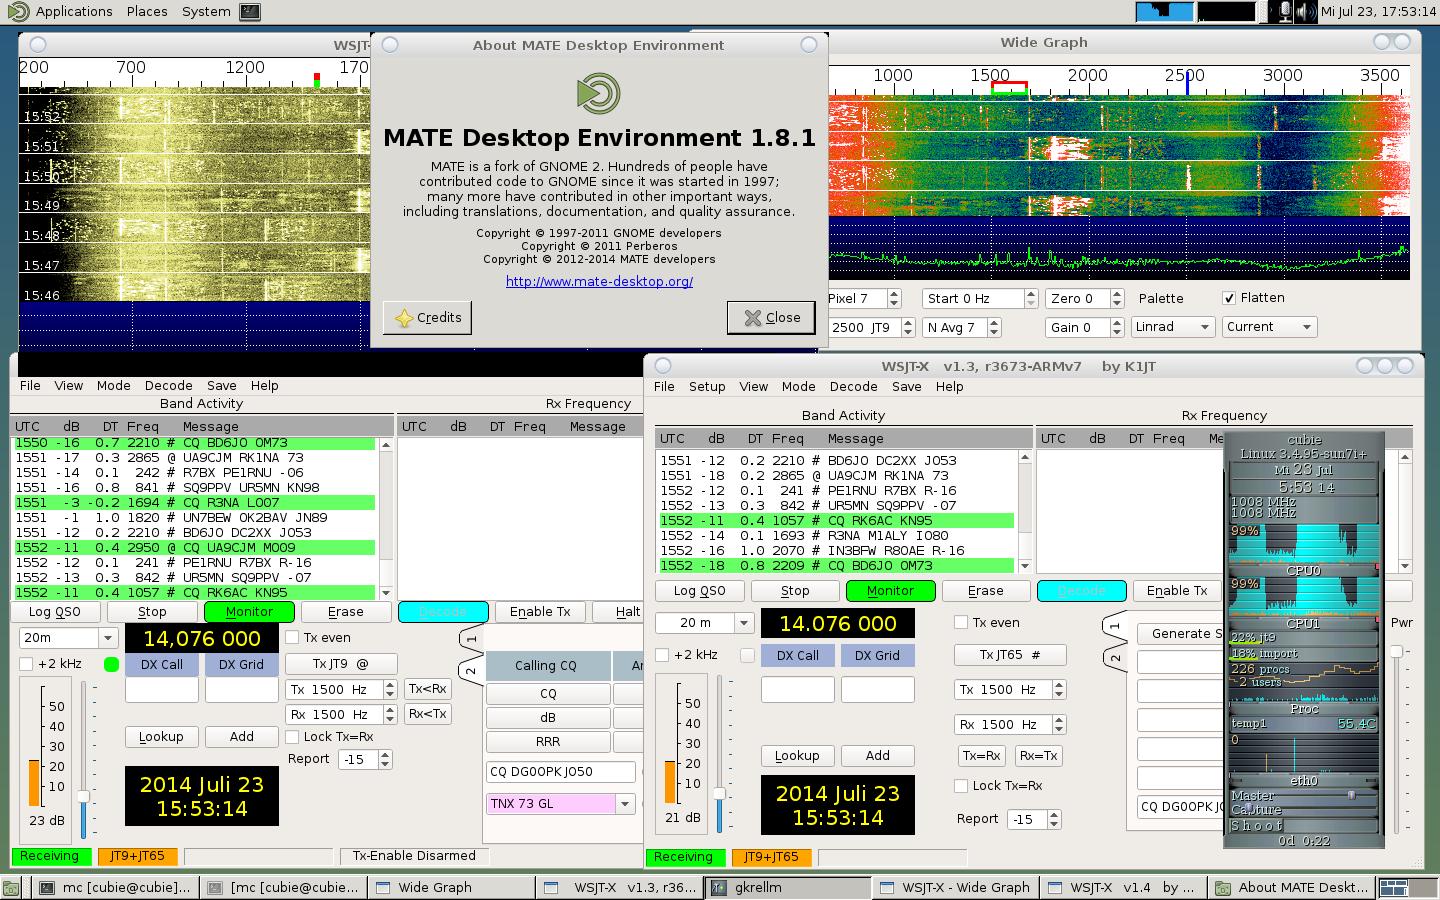Click the microphone icon in the system tray
The height and width of the screenshot is (900, 1440).
point(1285,12)
